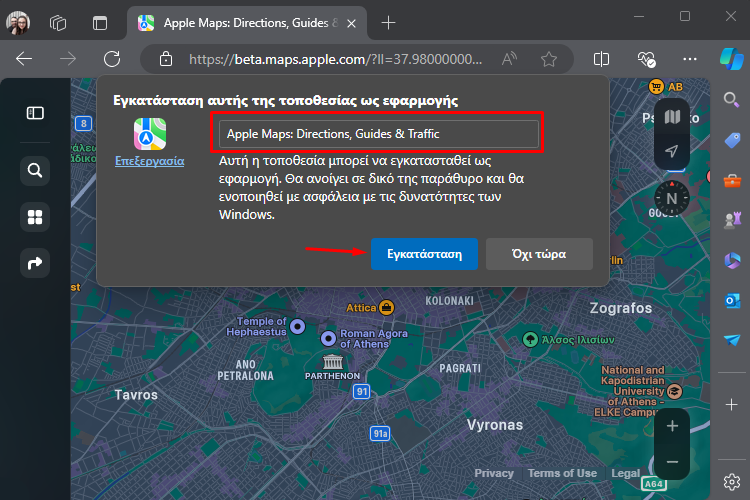Customize Edge sidebar with plus
Screen dimensions: 750x500
coord(731,405)
